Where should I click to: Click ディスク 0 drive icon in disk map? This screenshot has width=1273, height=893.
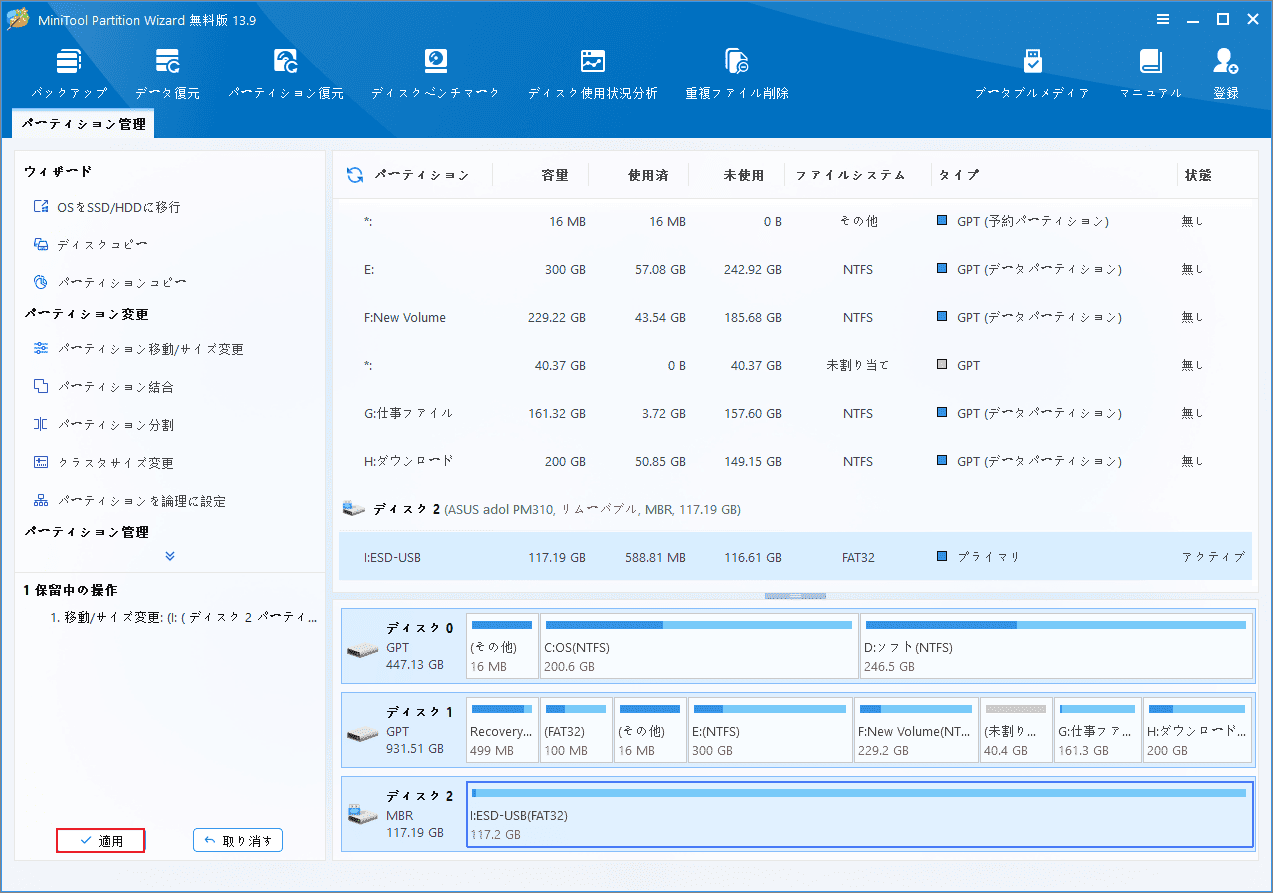point(362,650)
